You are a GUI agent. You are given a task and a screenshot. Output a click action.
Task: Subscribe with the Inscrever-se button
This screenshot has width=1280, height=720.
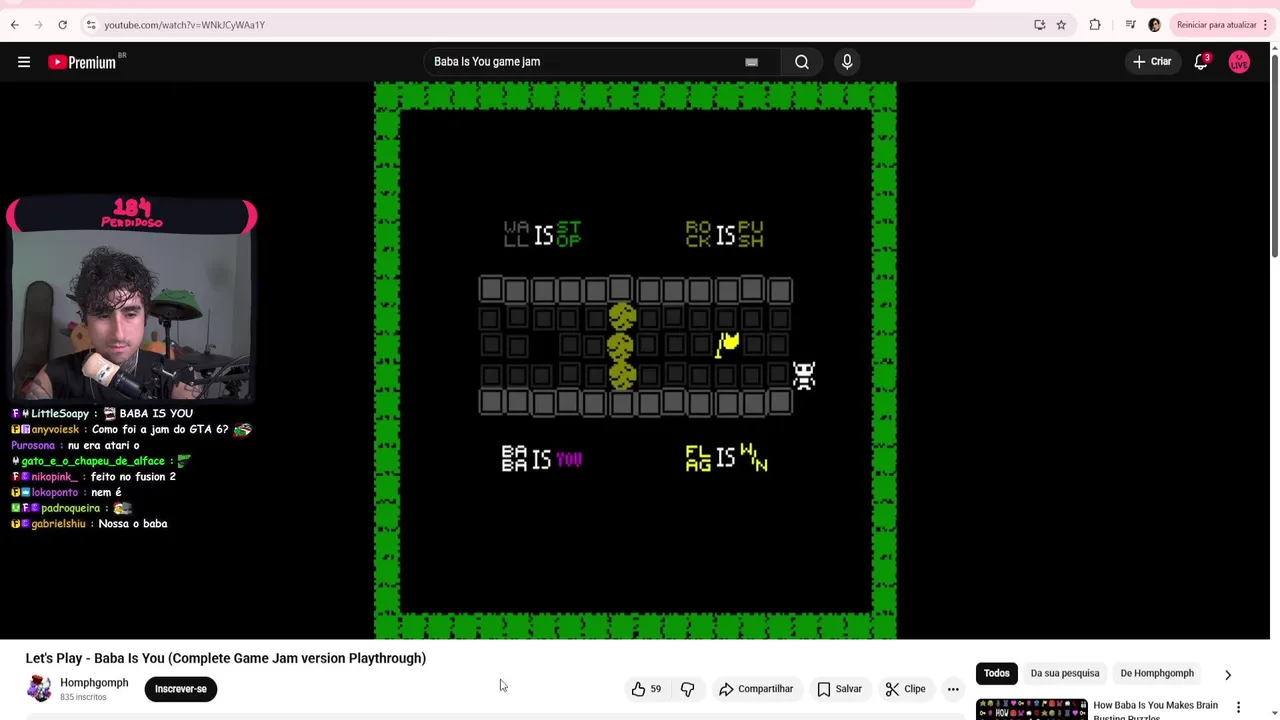click(181, 689)
